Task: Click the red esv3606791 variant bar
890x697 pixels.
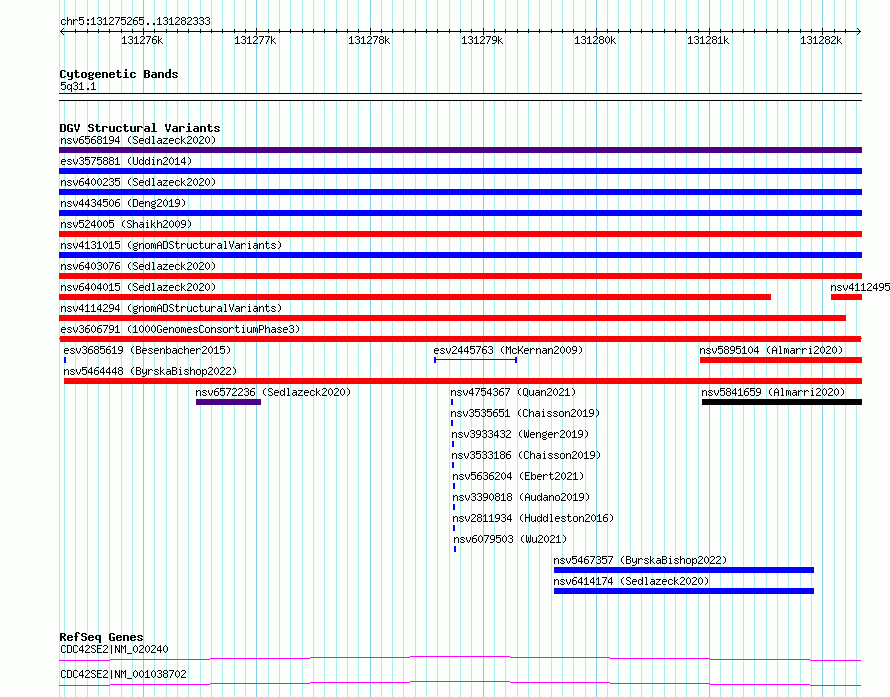Action: coord(460,339)
